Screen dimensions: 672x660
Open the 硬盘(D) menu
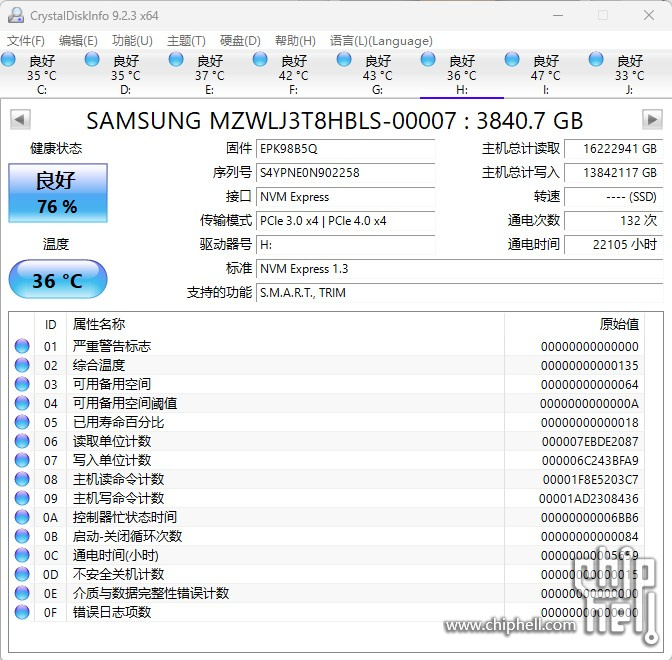click(240, 41)
